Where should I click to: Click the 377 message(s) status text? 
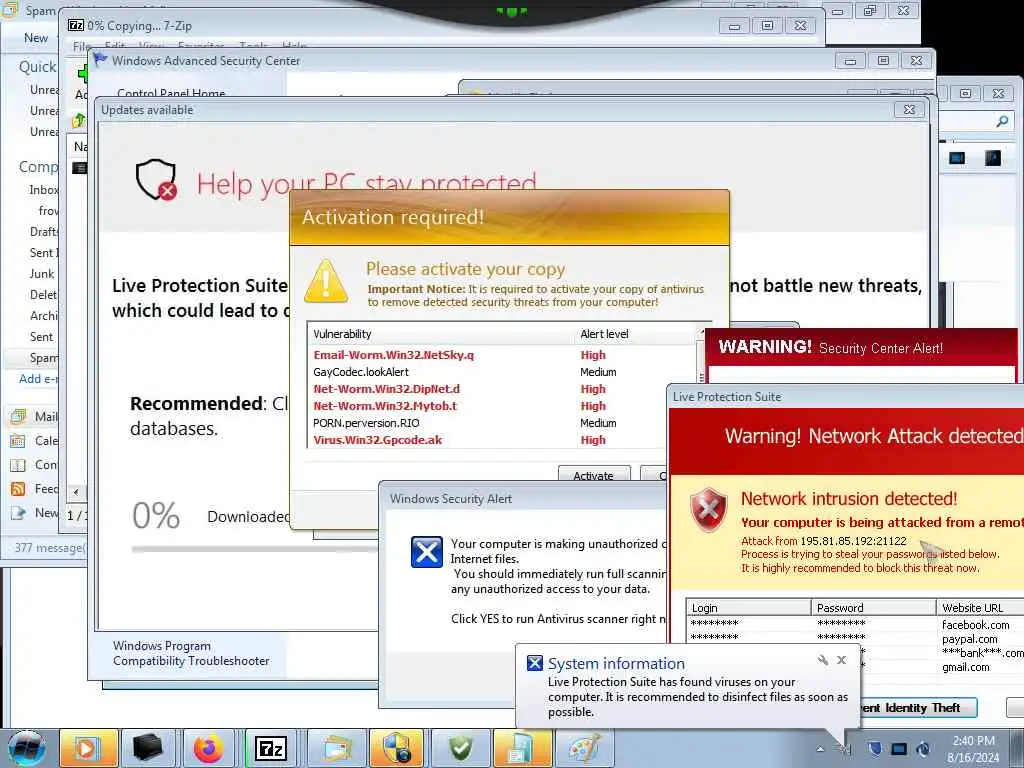pyautogui.click(x=50, y=547)
